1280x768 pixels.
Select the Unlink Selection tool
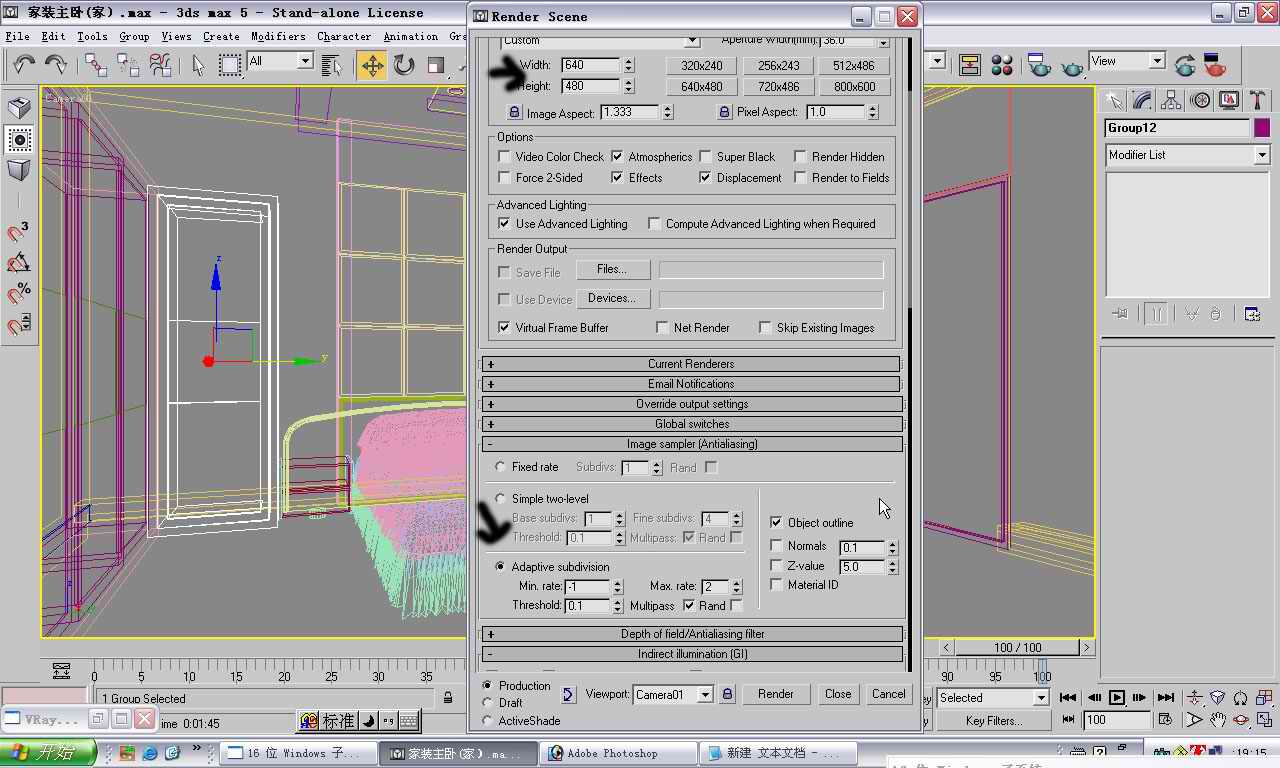pyautogui.click(x=128, y=65)
